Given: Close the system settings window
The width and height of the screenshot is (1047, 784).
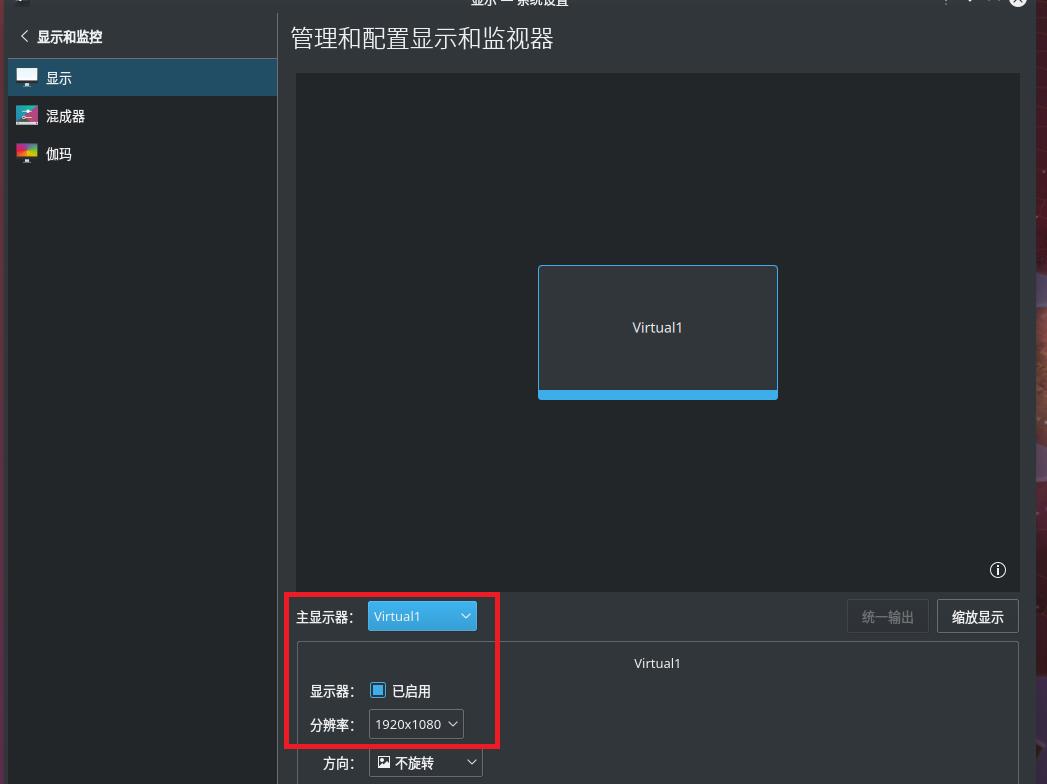Looking at the screenshot, I should point(1017,2).
